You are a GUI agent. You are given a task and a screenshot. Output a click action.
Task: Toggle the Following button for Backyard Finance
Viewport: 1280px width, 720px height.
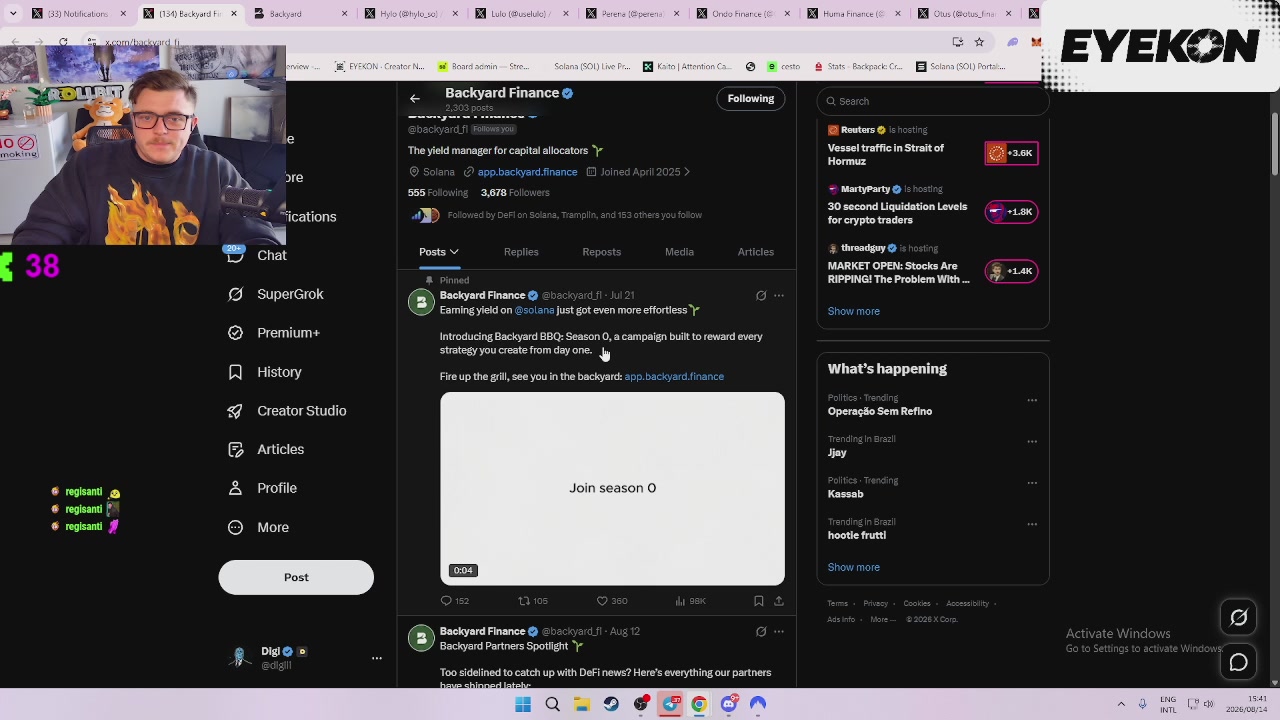coord(751,99)
